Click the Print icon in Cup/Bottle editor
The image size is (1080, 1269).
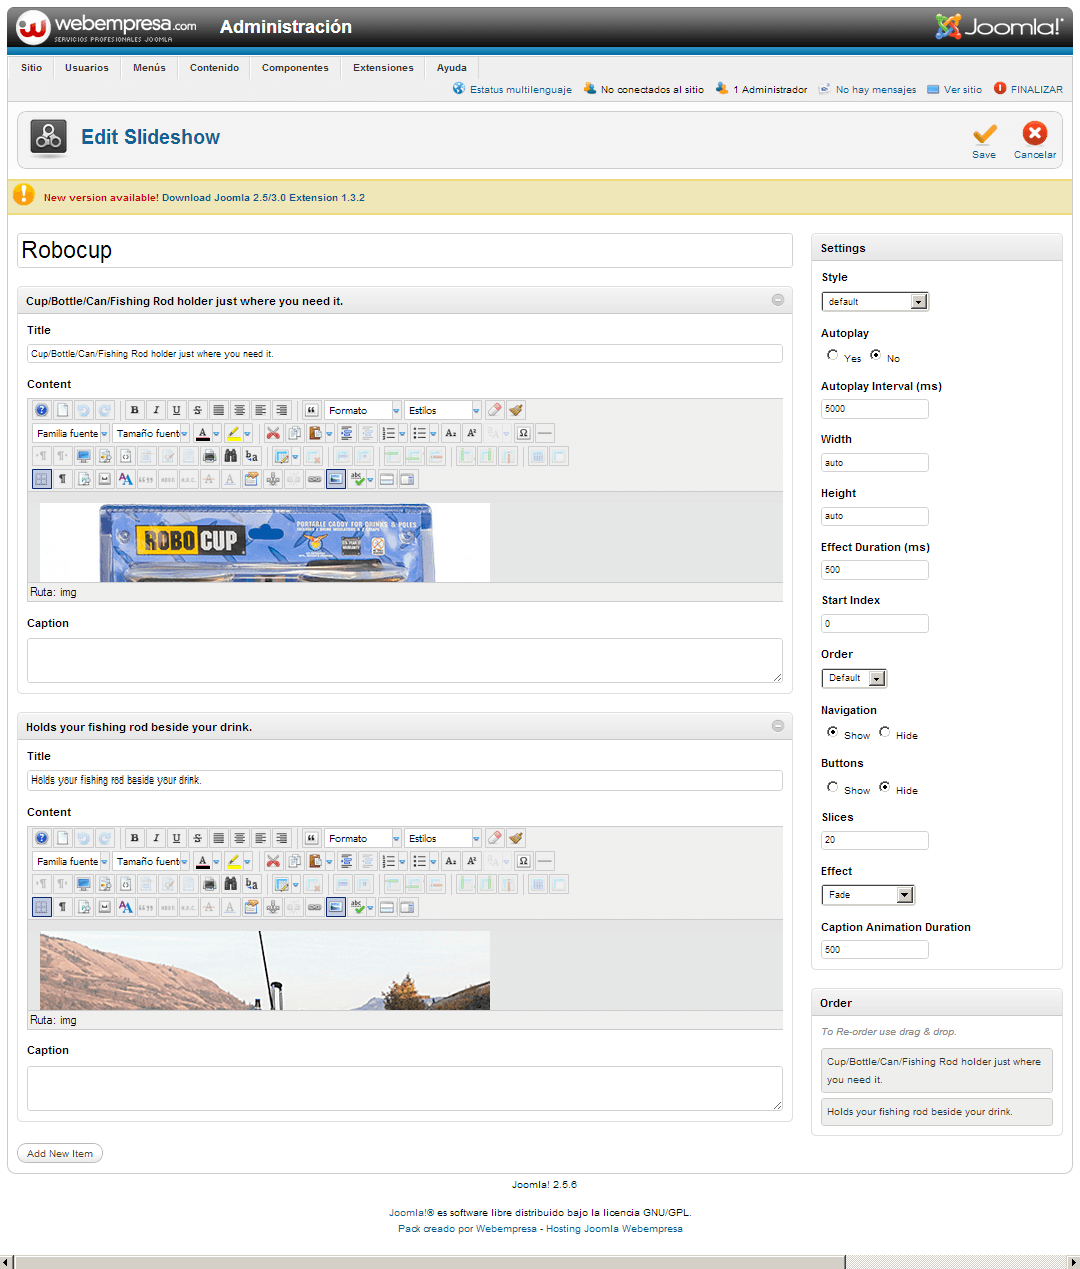(x=209, y=456)
